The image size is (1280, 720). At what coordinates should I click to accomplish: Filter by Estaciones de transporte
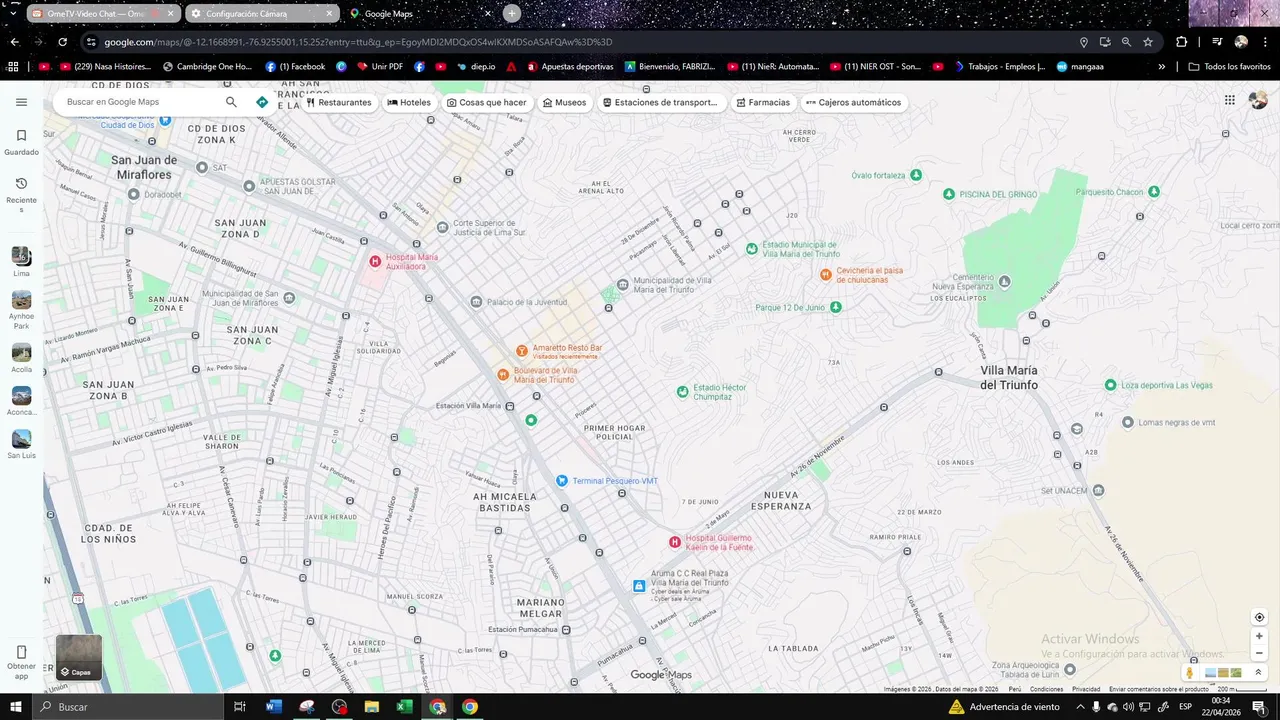pyautogui.click(x=660, y=102)
